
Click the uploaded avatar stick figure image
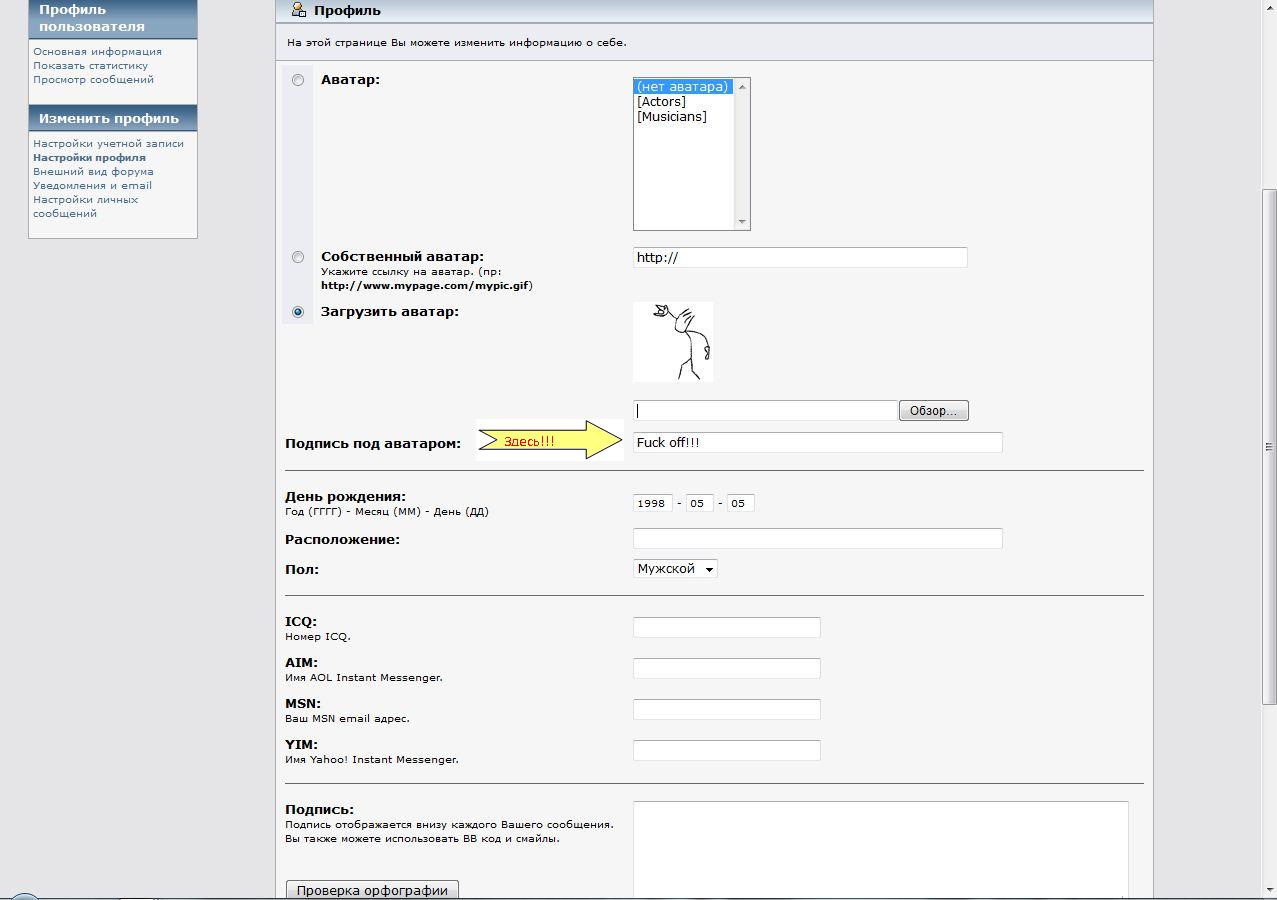pos(673,342)
